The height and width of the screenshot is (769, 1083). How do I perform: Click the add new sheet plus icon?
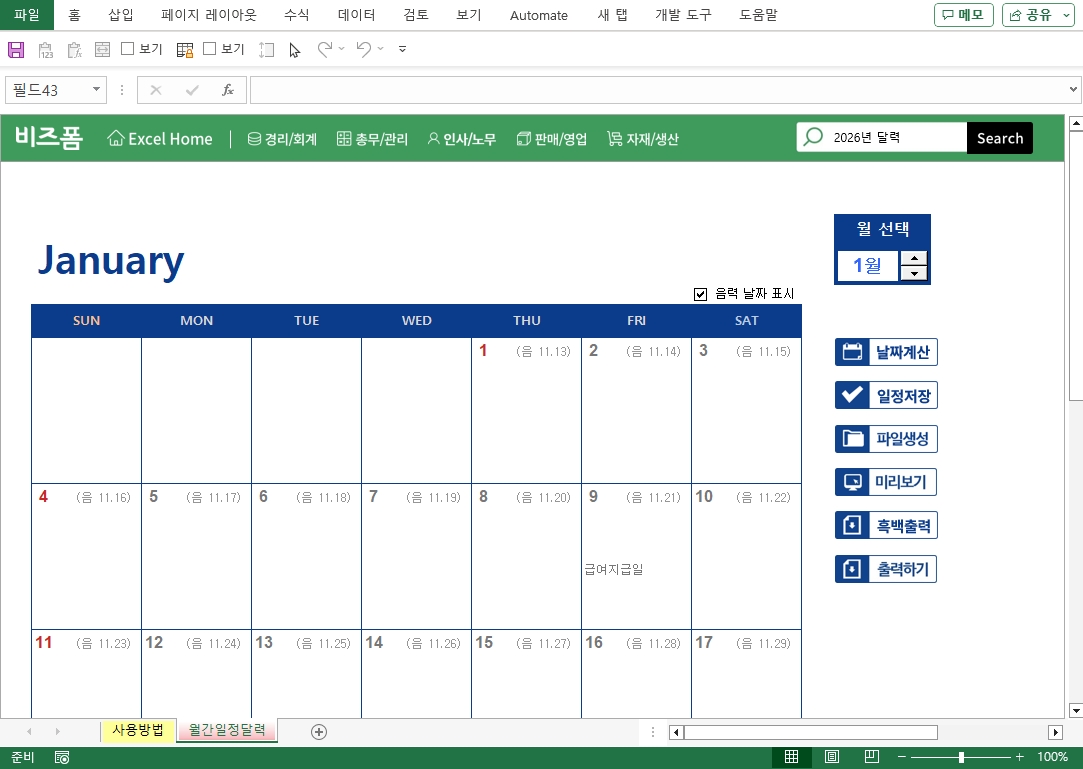point(319,732)
